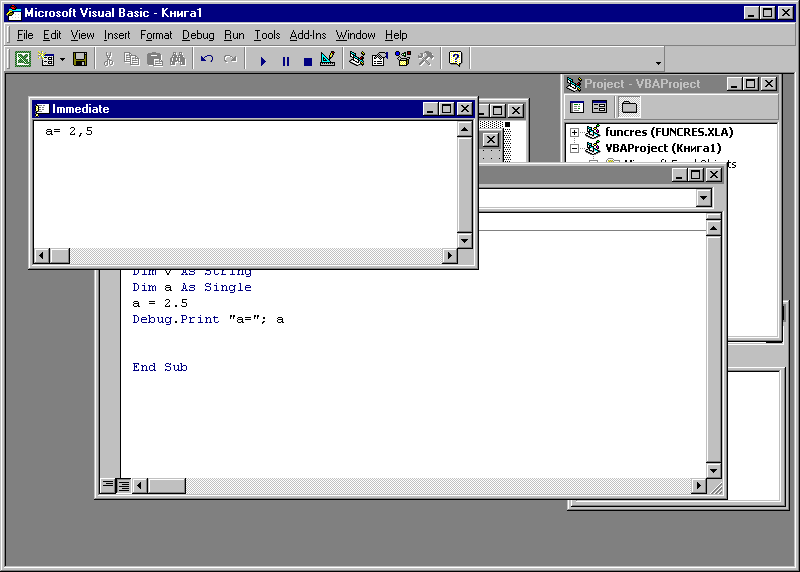Click the Paste clipboard icon

pos(155,59)
